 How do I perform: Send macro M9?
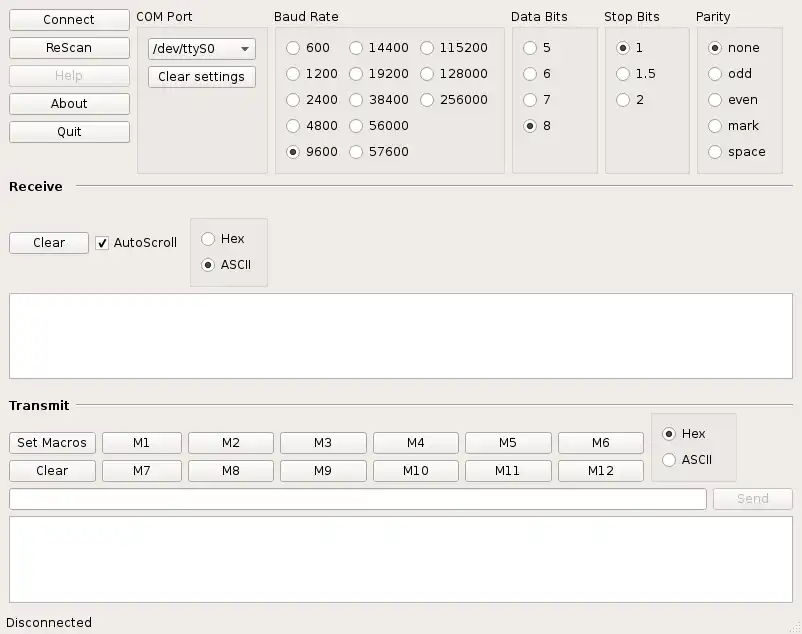point(323,471)
